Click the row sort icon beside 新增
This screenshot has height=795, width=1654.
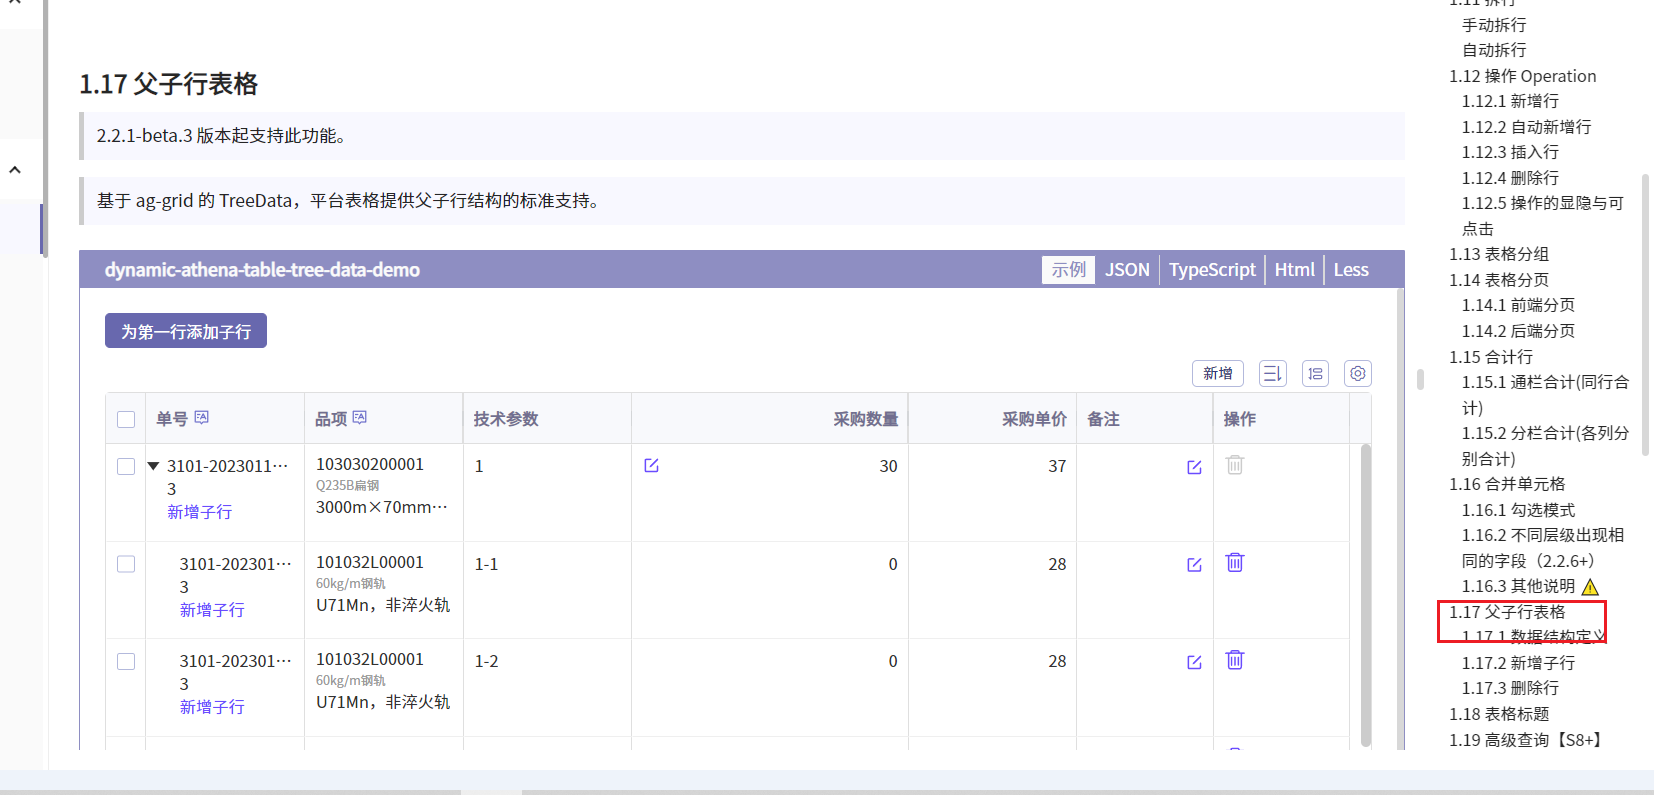[x=1272, y=373]
